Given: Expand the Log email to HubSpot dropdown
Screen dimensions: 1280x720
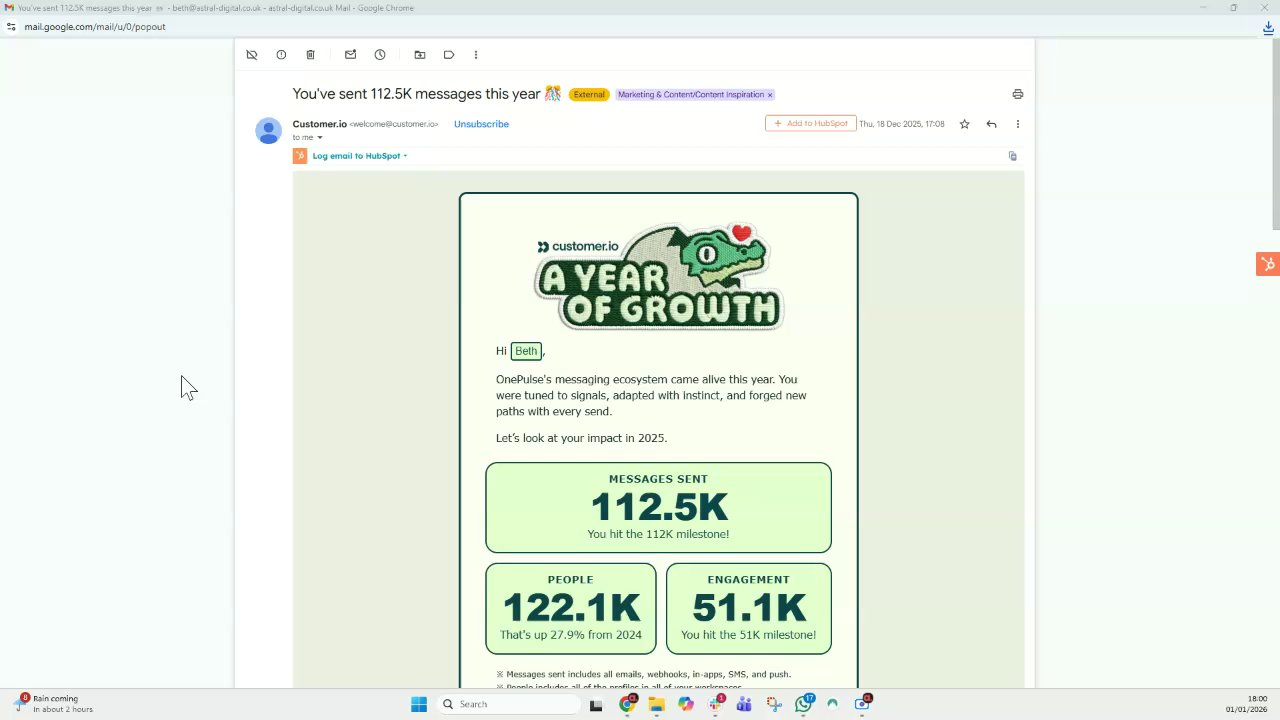Looking at the screenshot, I should [405, 156].
